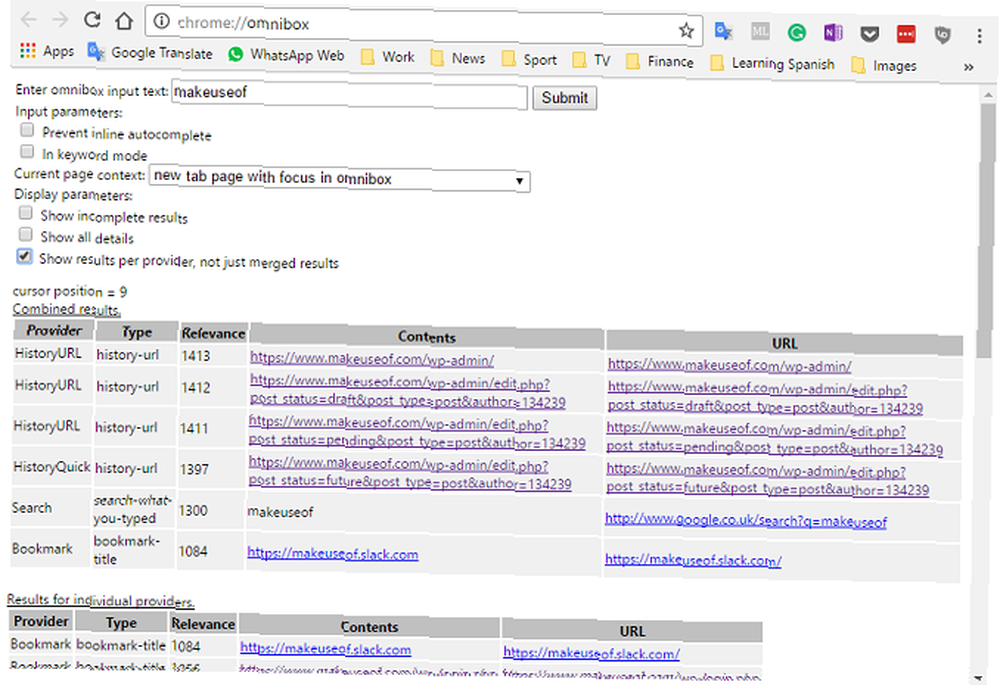Click the scrollbar up arrow

coord(988,94)
